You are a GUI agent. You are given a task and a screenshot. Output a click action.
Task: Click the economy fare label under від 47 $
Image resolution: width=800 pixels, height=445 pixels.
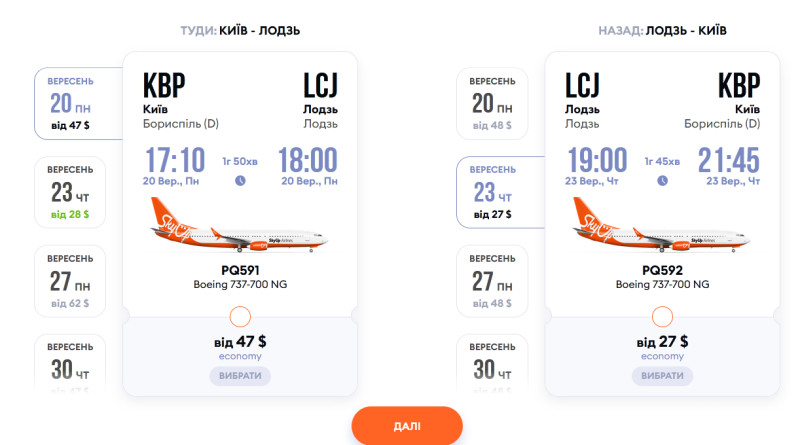[x=240, y=356]
